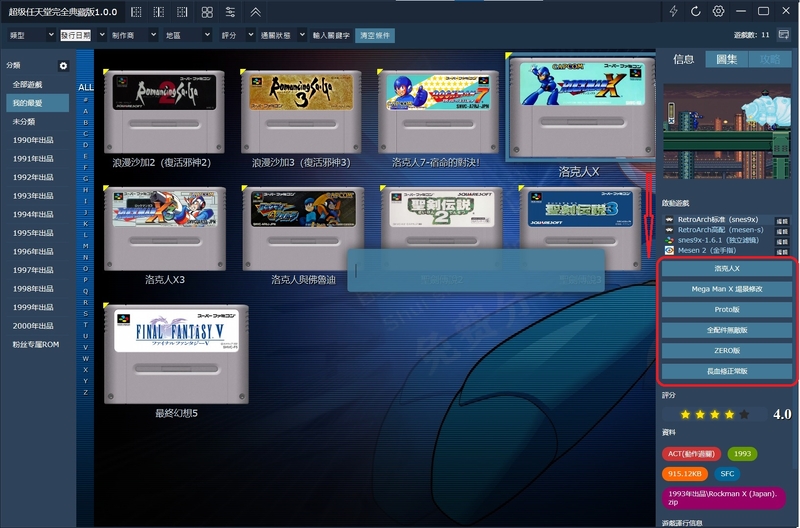
Task: Open settings via the title bar gear
Action: point(718,11)
